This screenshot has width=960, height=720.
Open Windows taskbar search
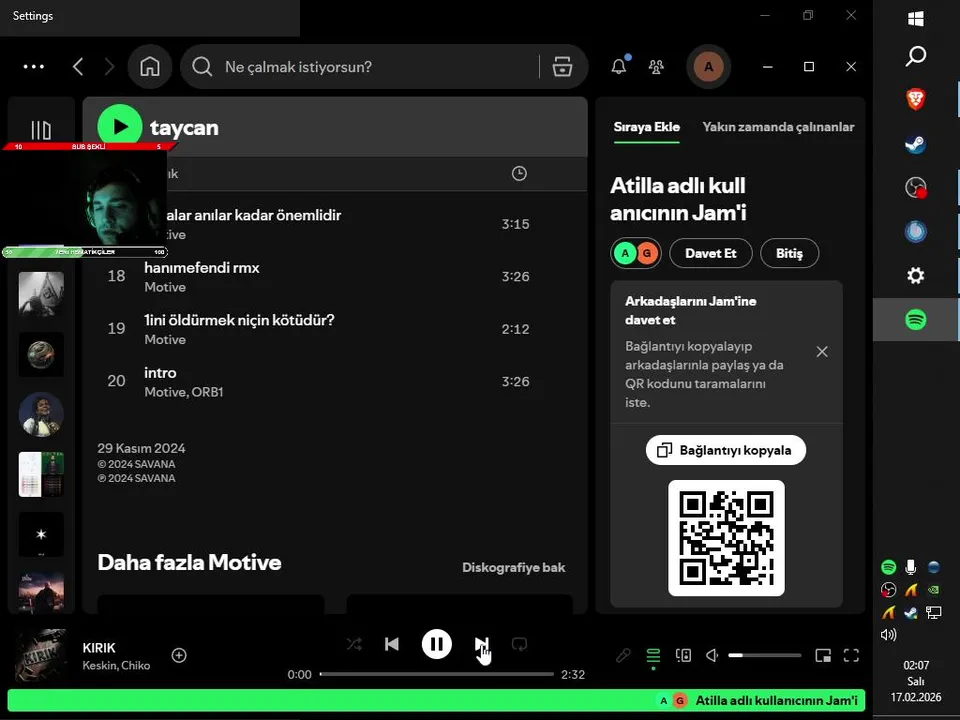(916, 56)
